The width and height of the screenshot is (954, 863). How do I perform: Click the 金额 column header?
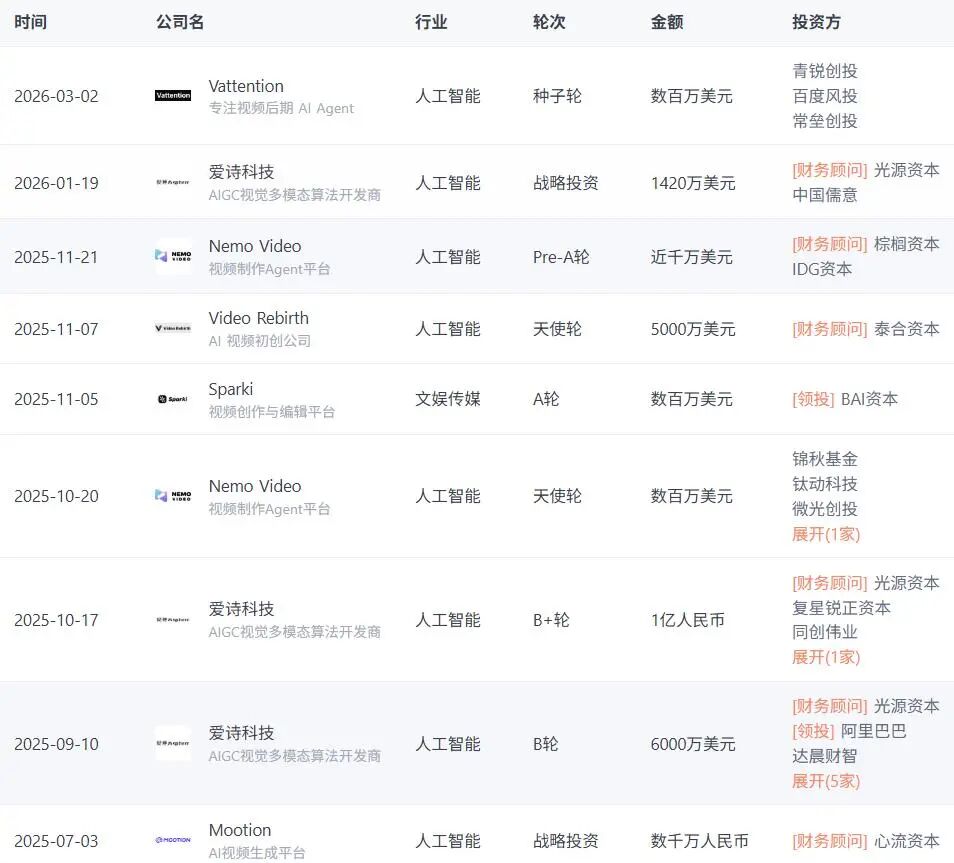tap(667, 22)
